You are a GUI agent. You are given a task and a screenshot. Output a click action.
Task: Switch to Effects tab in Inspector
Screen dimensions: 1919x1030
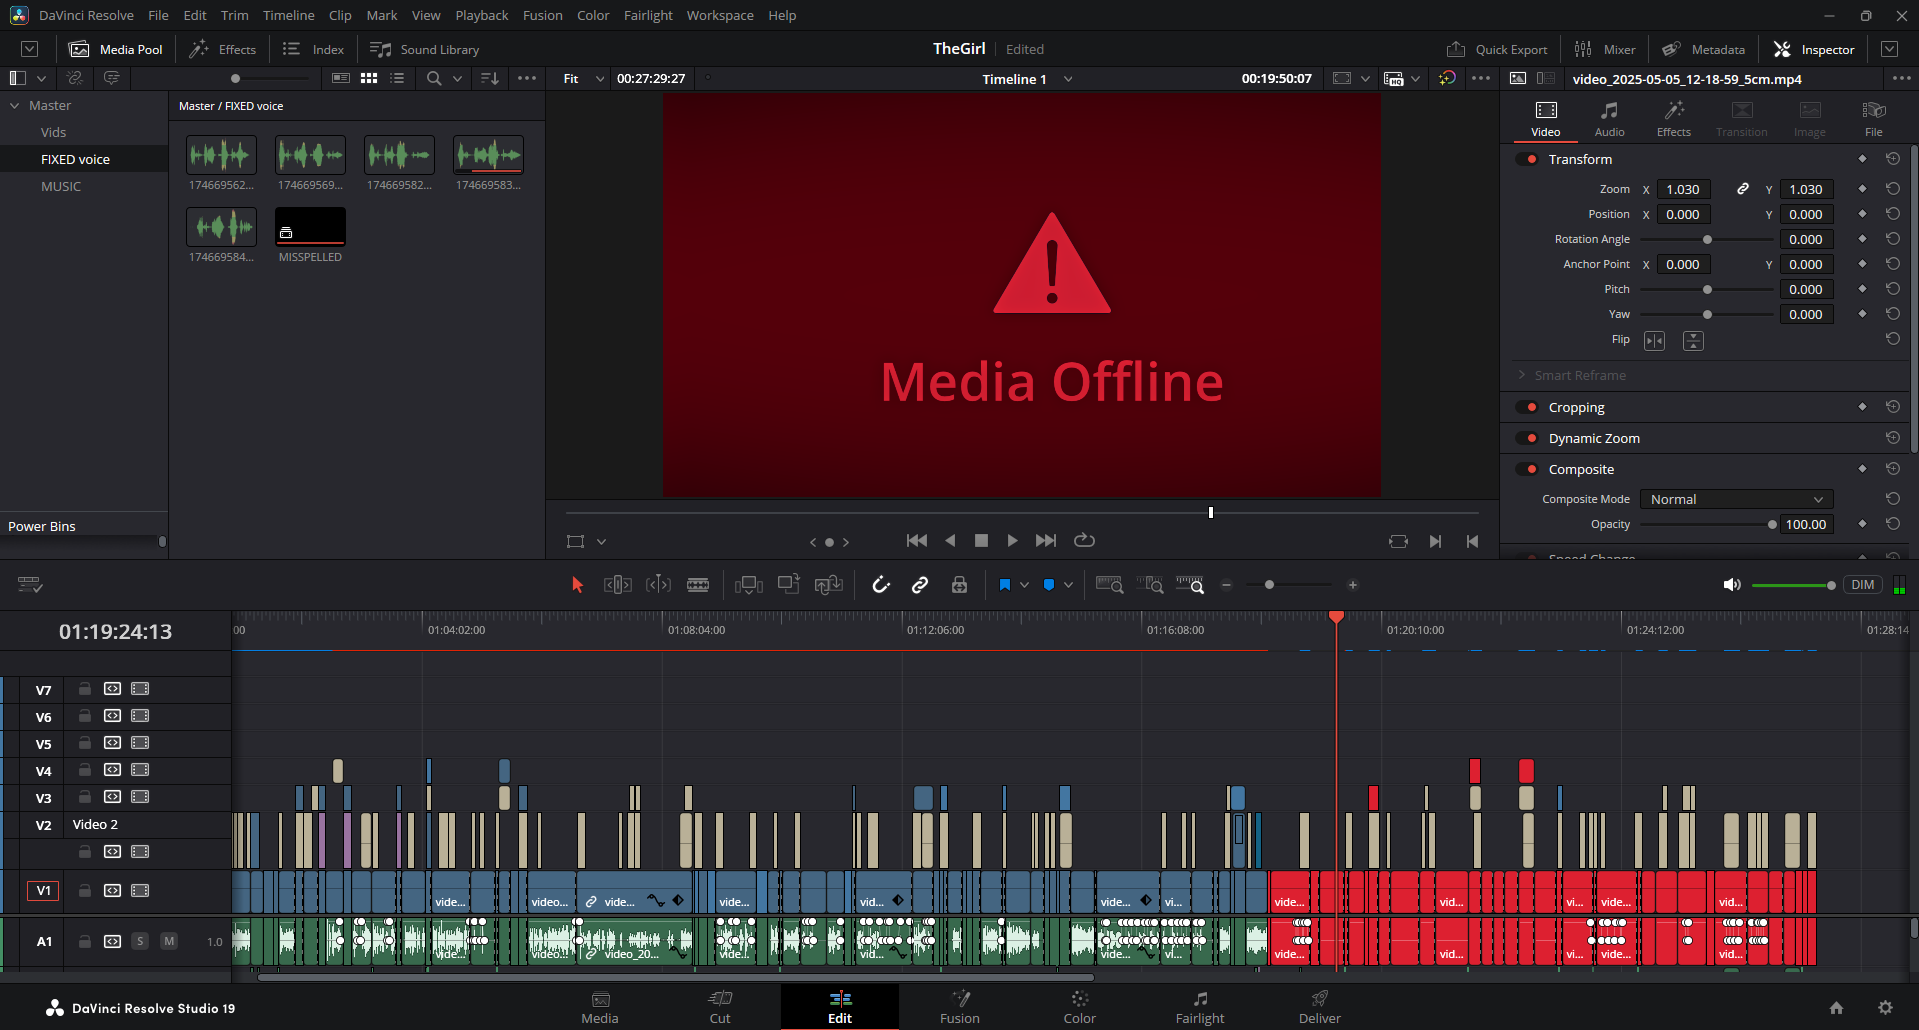1673,118
